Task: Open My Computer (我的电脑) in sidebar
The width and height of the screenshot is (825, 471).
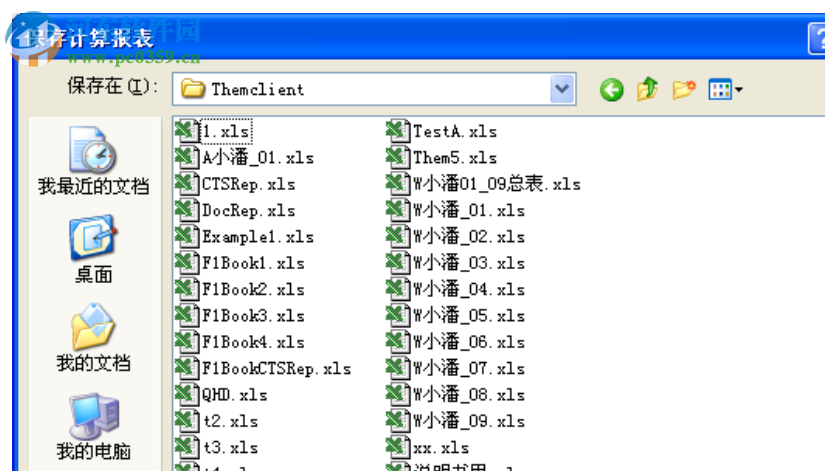Action: (x=93, y=426)
